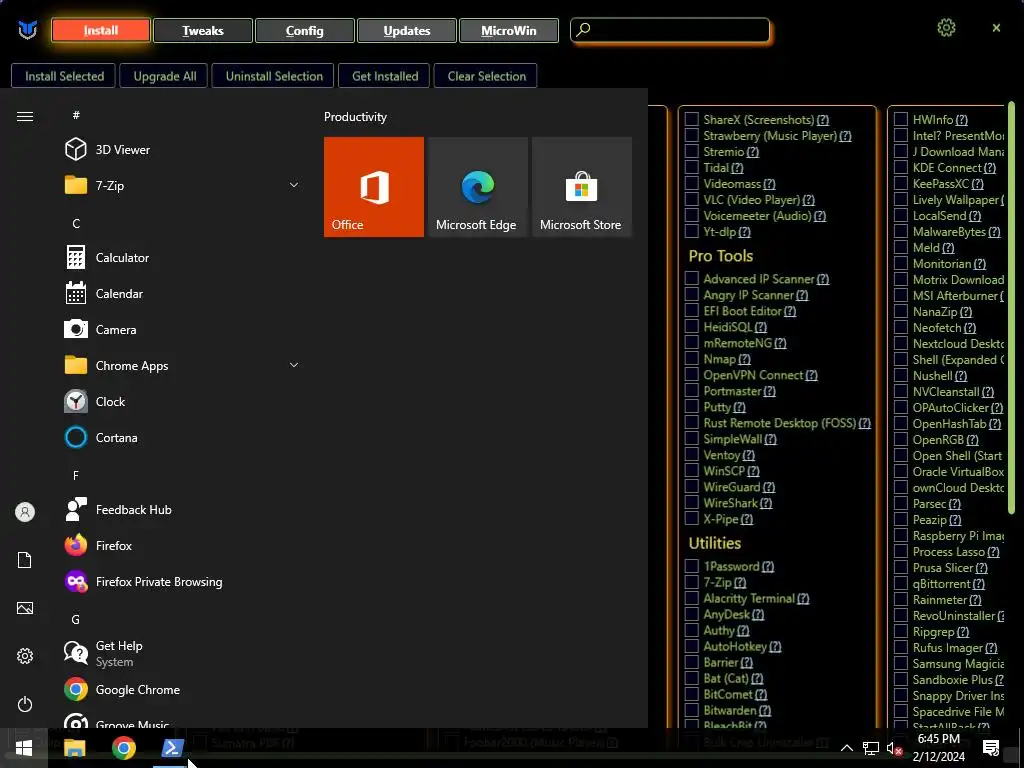Tick the Advanced IP Scanner checkbox
This screenshot has height=768, width=1024.
pyautogui.click(x=692, y=278)
